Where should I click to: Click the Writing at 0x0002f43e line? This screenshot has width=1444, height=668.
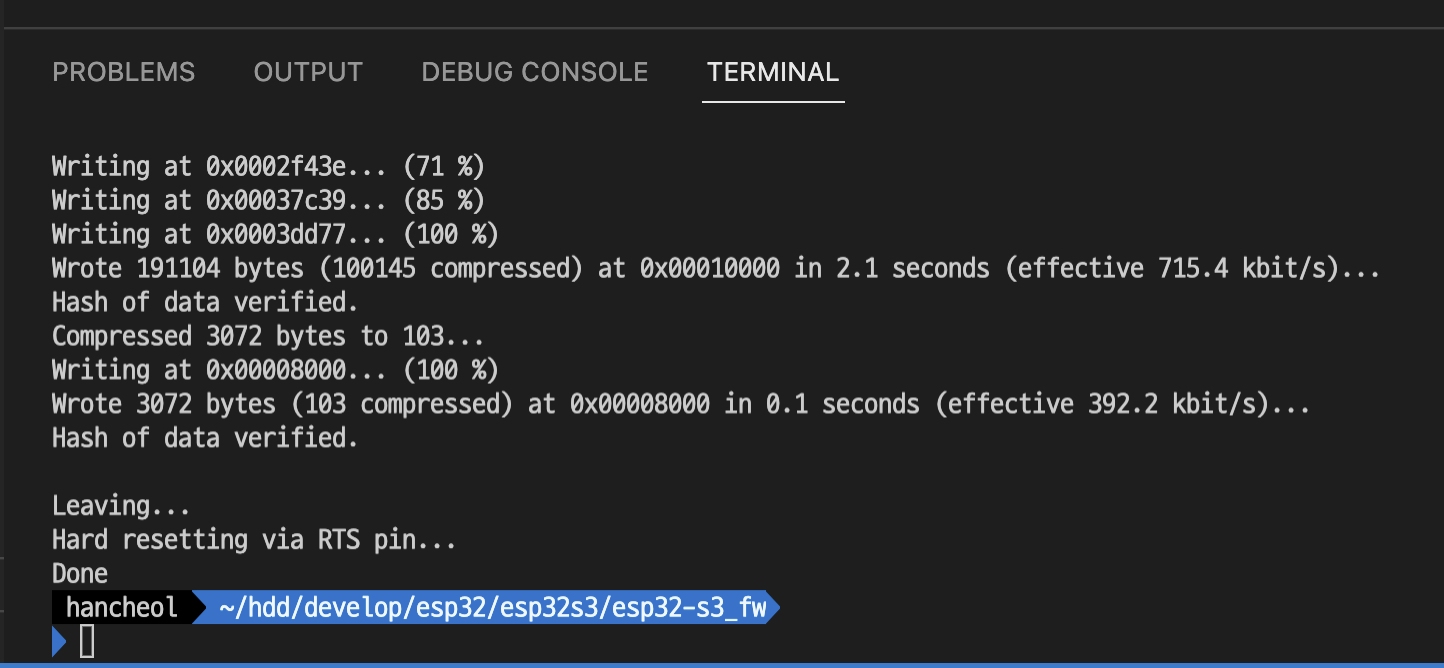pyautogui.click(x=267, y=165)
